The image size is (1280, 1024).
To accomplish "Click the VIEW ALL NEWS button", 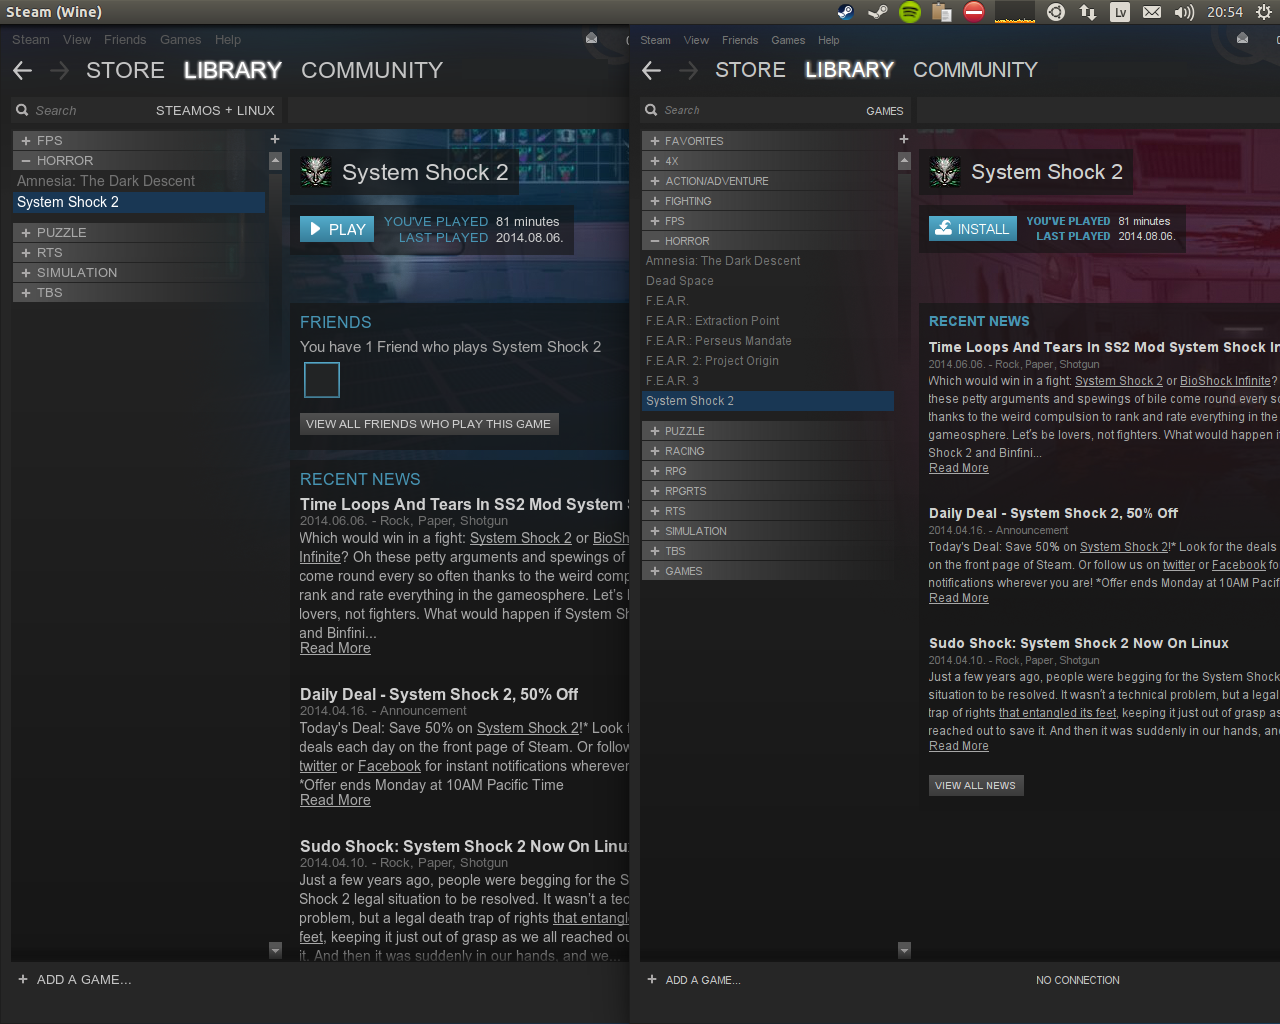I will click(975, 786).
